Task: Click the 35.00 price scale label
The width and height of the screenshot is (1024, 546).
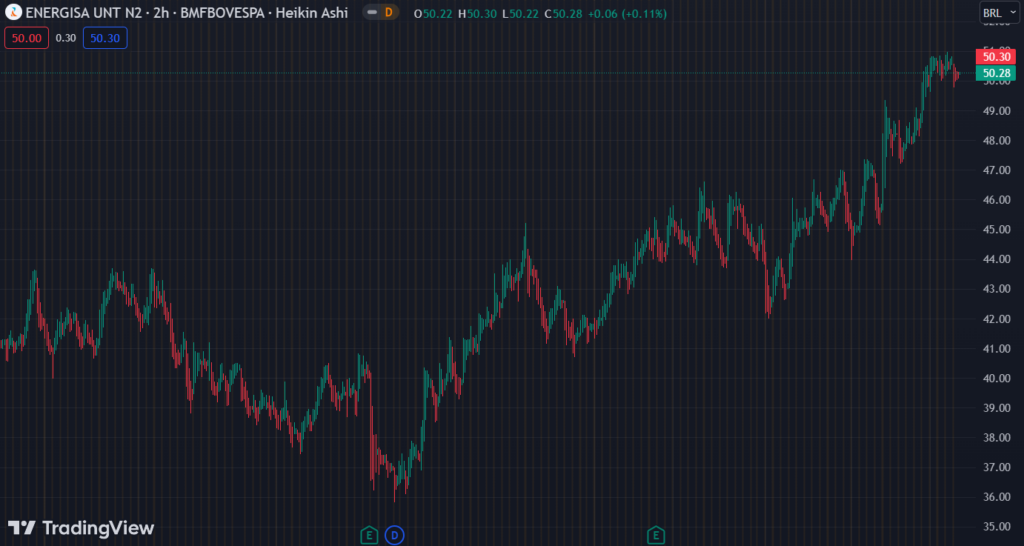Action: (997, 526)
